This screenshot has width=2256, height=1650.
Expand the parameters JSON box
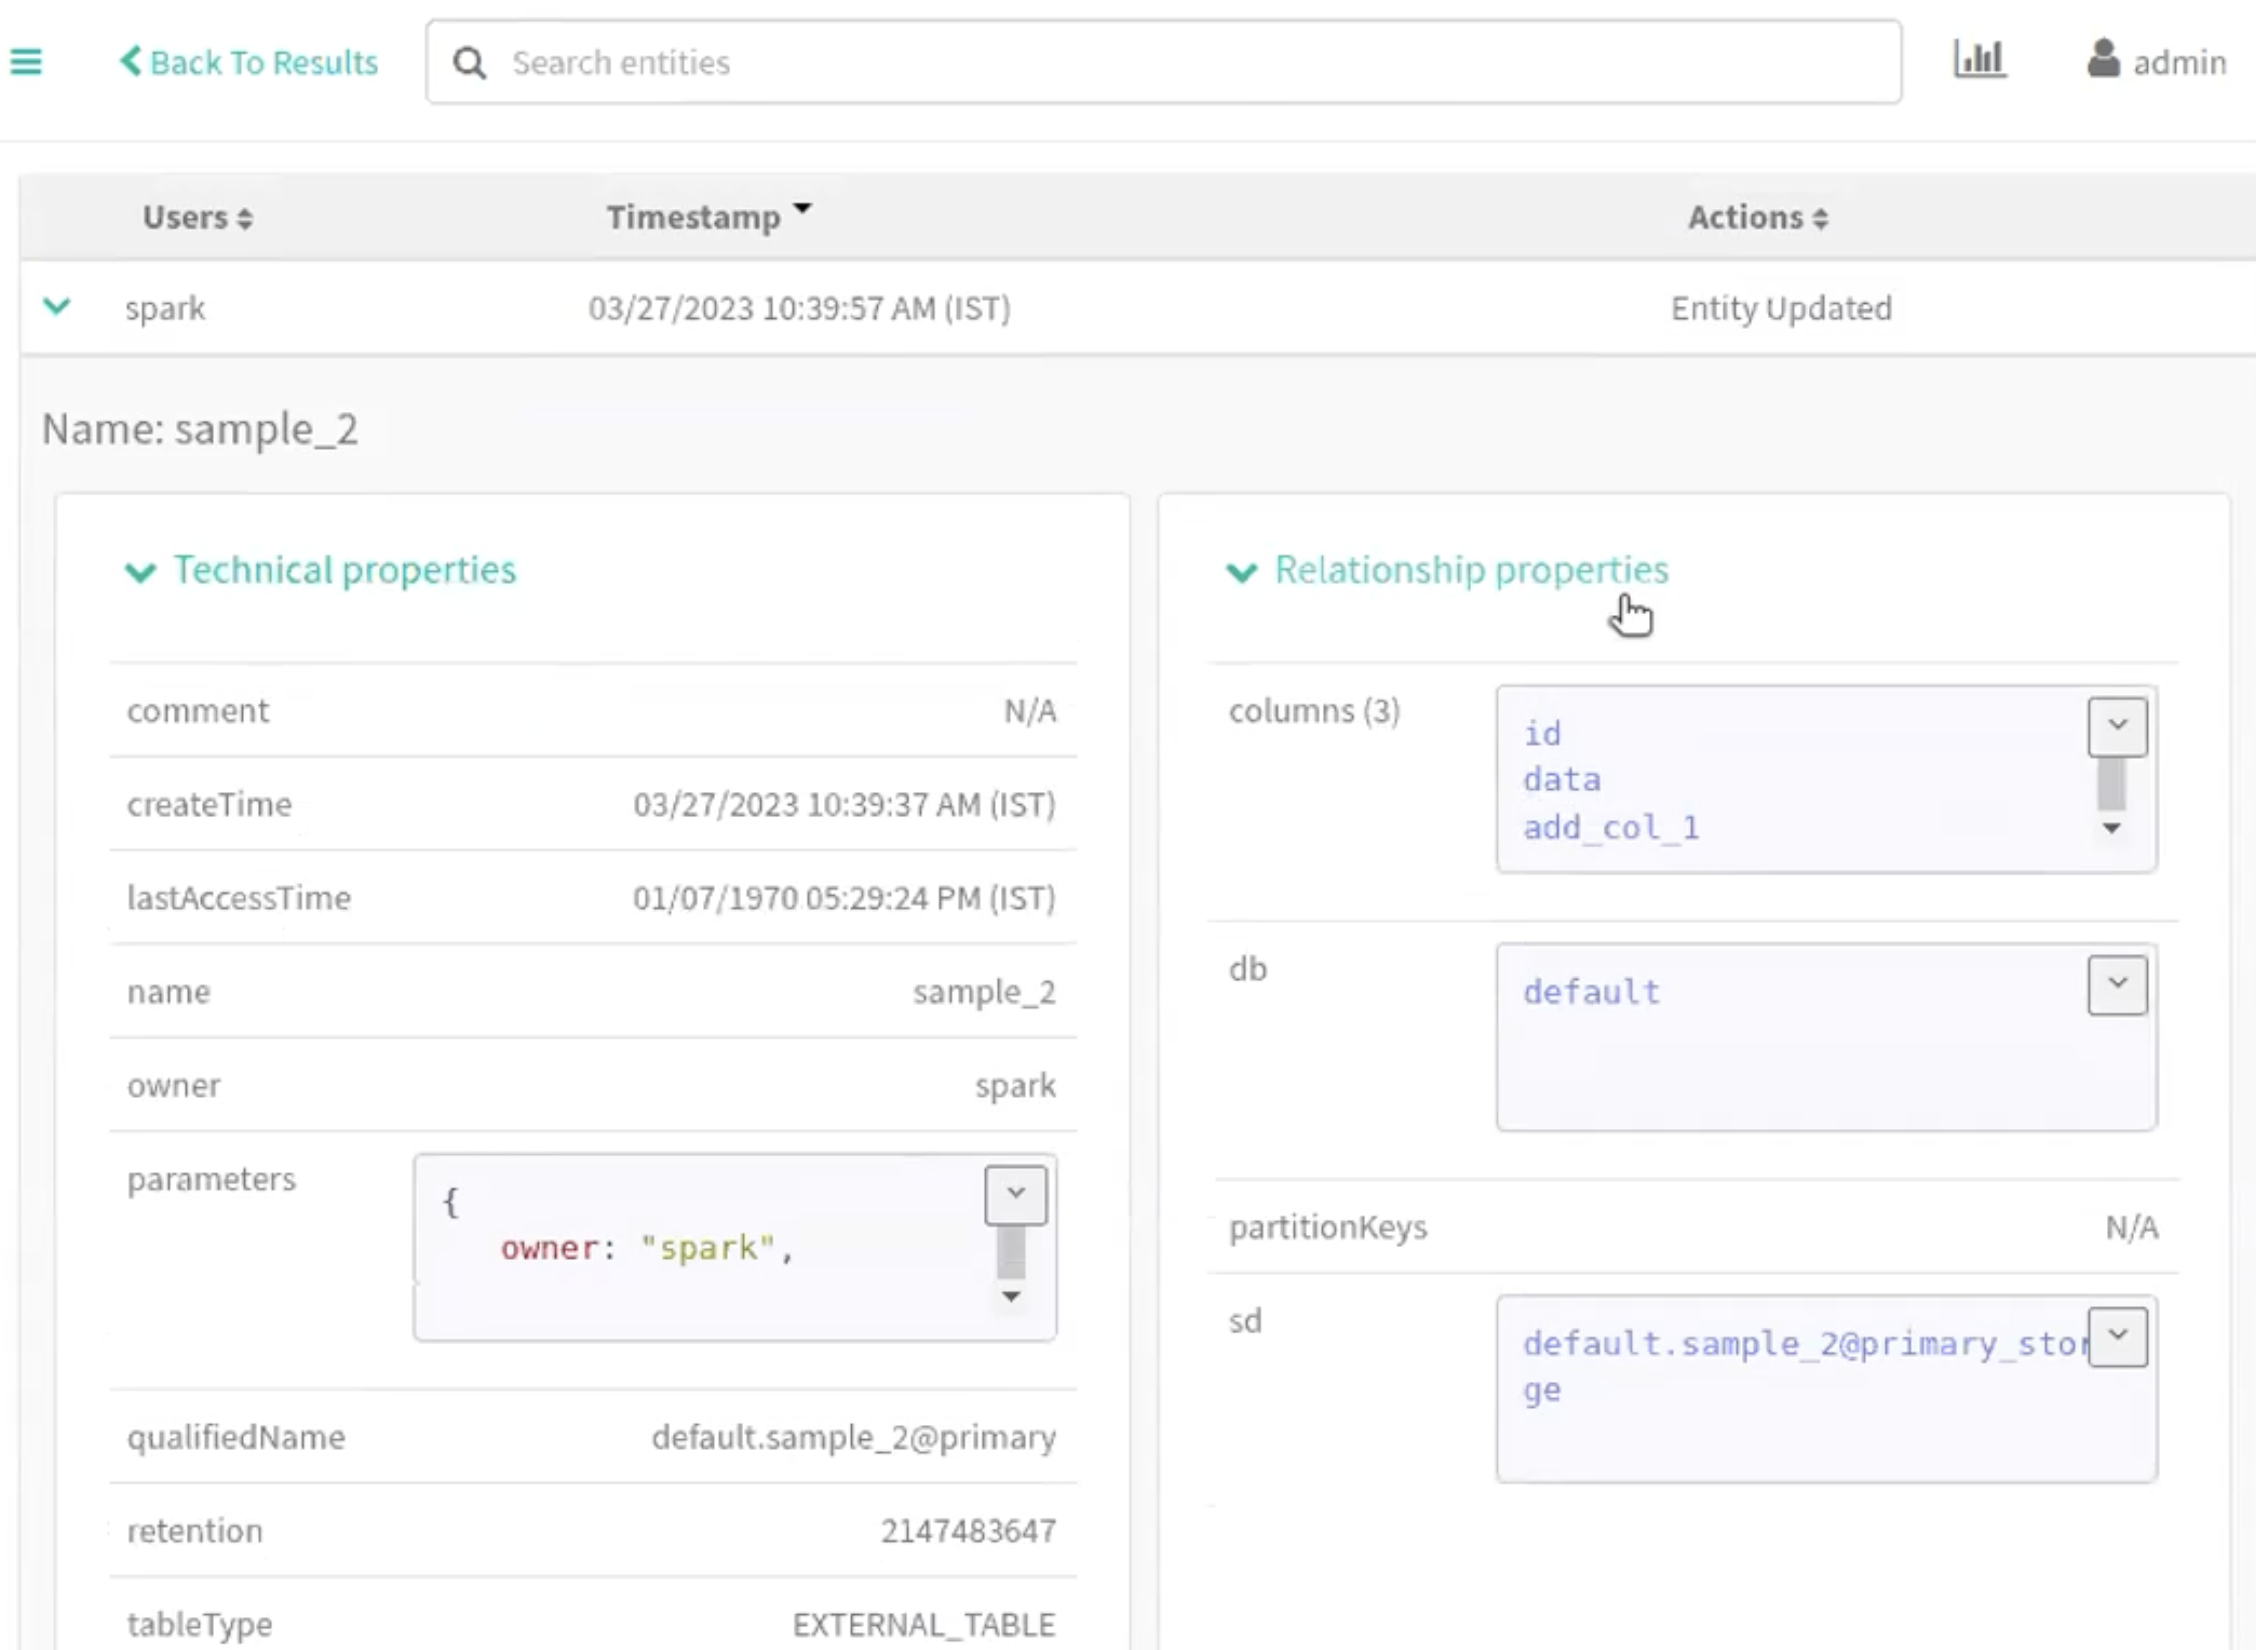(x=1015, y=1194)
